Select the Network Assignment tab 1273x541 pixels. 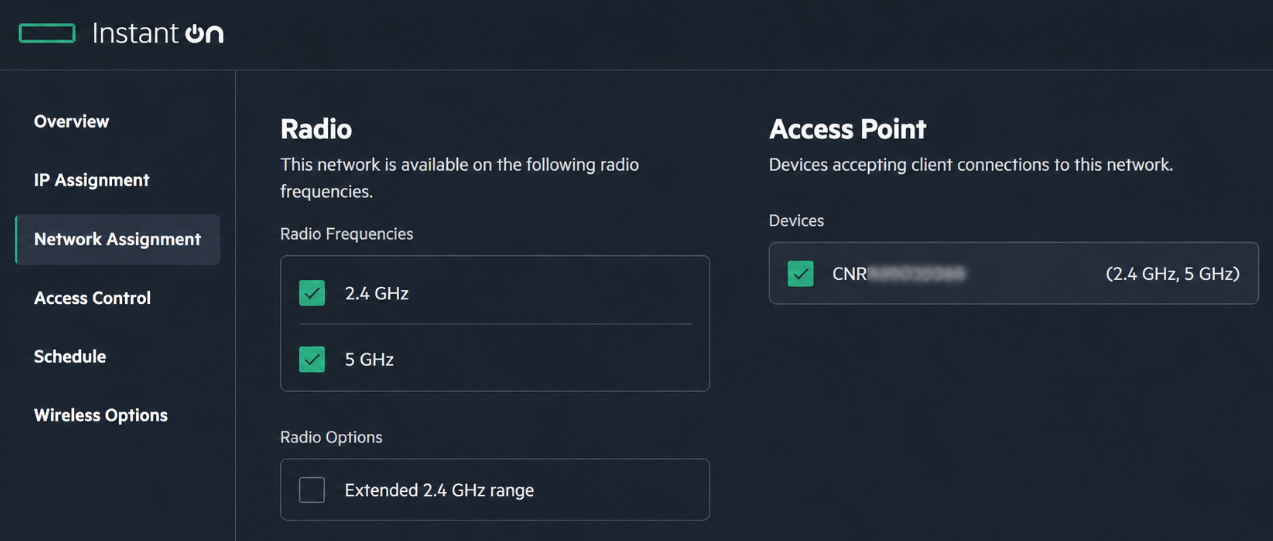117,239
